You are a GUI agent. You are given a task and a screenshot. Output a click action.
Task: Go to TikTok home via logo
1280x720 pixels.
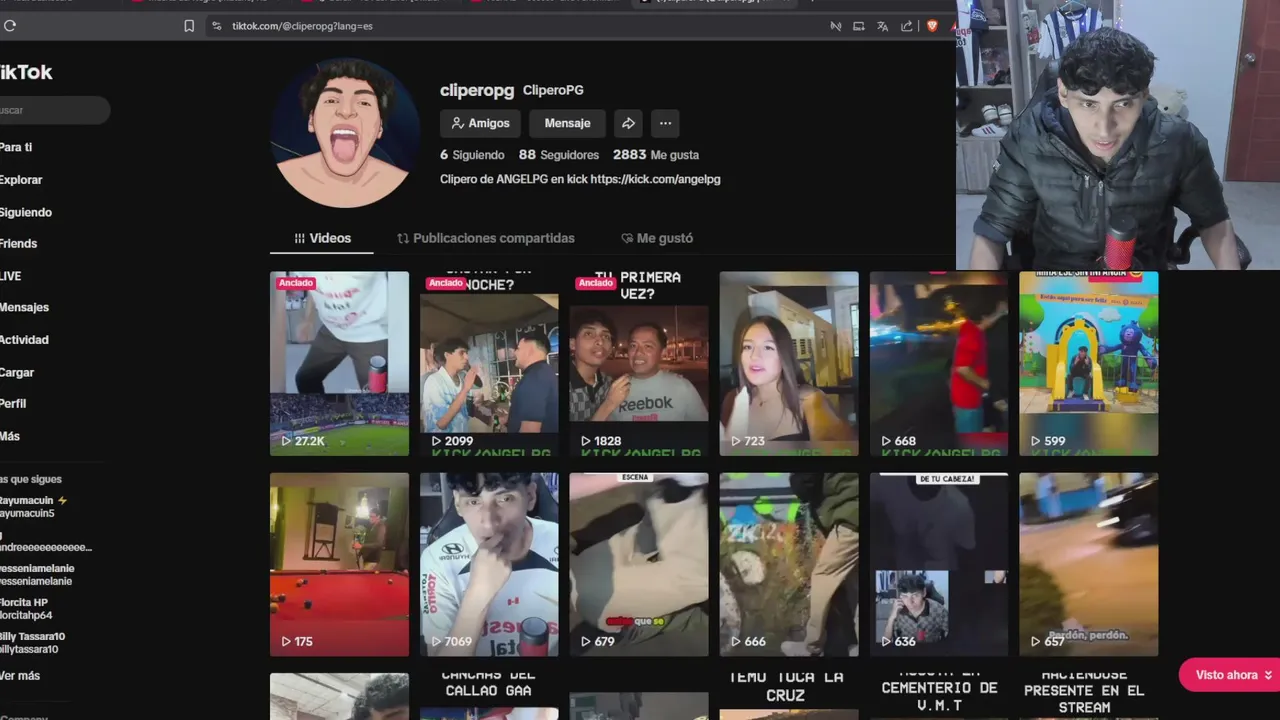click(25, 72)
